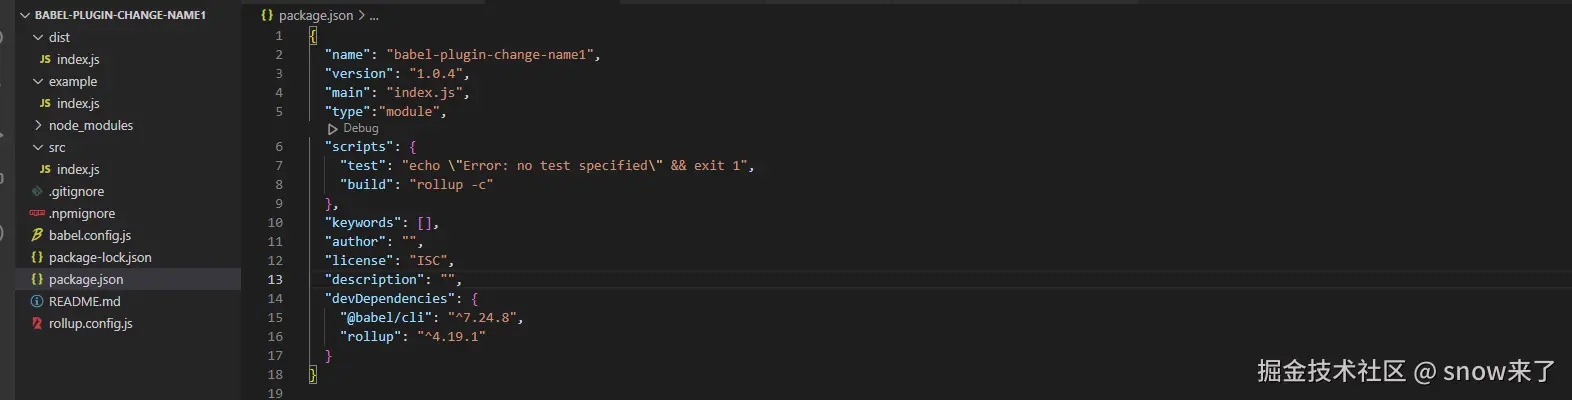Viewport: 1572px width, 400px height.
Task: Click package.json in the breadcrumb bar
Action: (315, 15)
